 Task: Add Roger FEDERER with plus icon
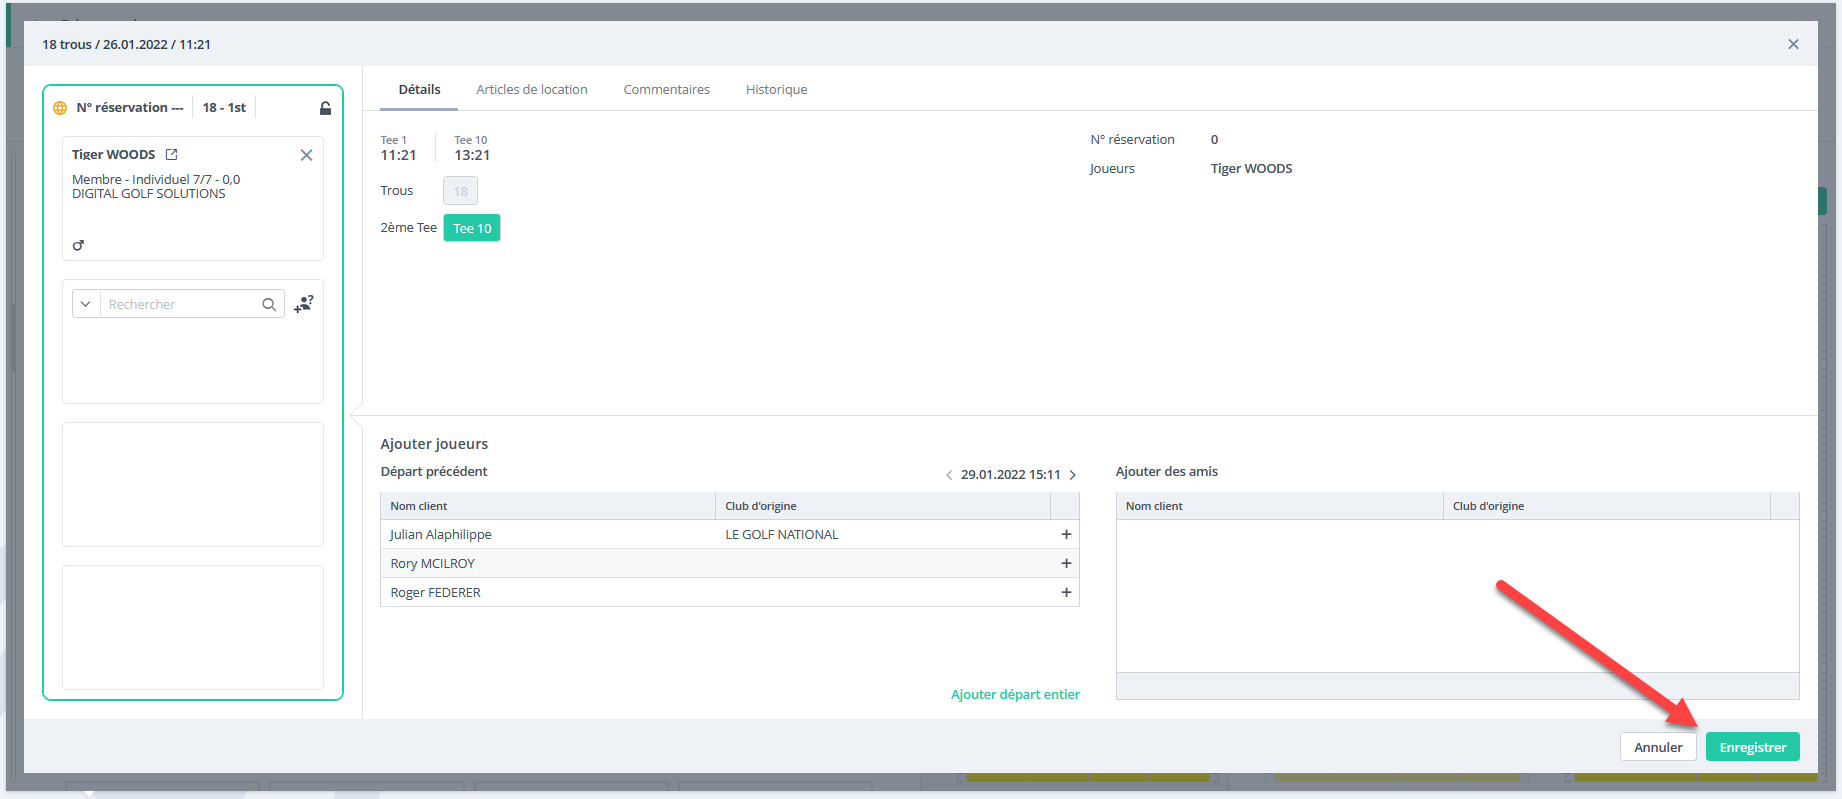(1066, 592)
